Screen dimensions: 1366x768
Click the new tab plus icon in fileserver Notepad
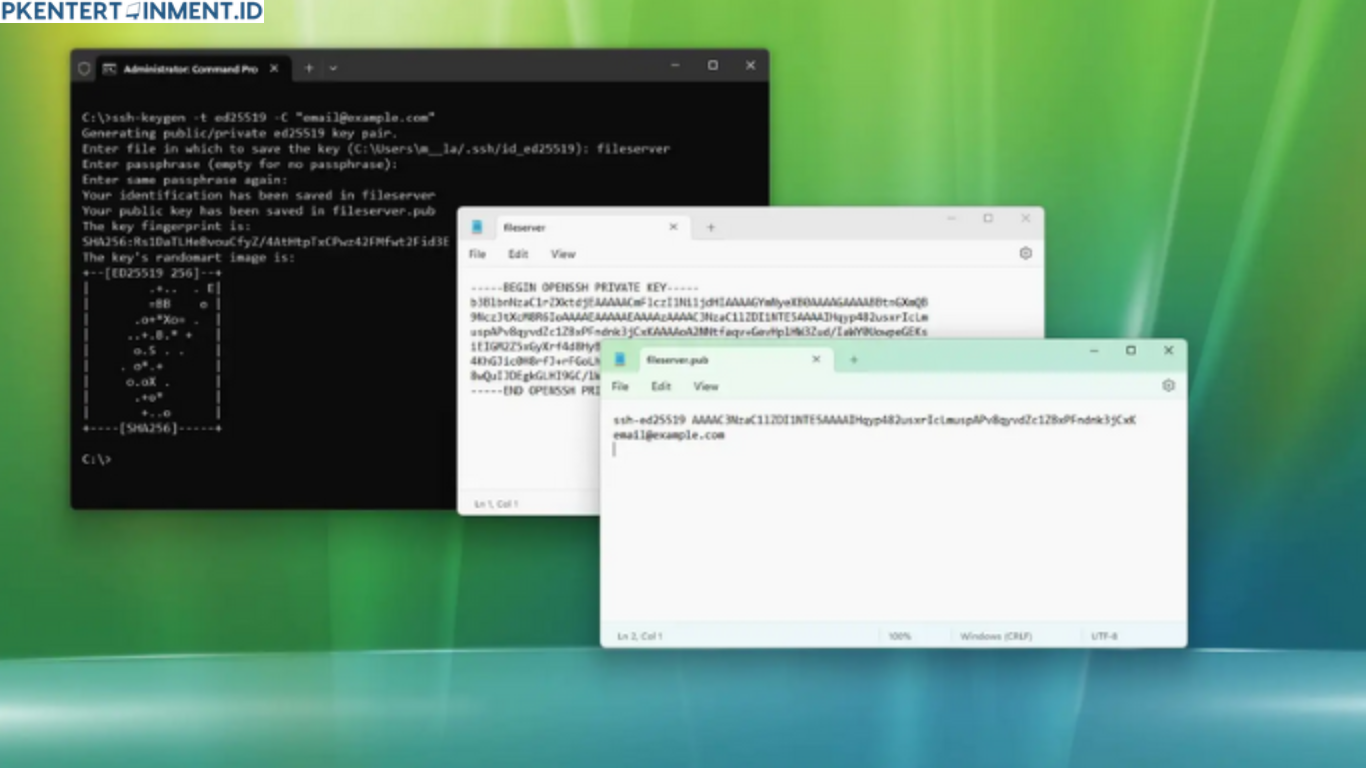click(710, 227)
